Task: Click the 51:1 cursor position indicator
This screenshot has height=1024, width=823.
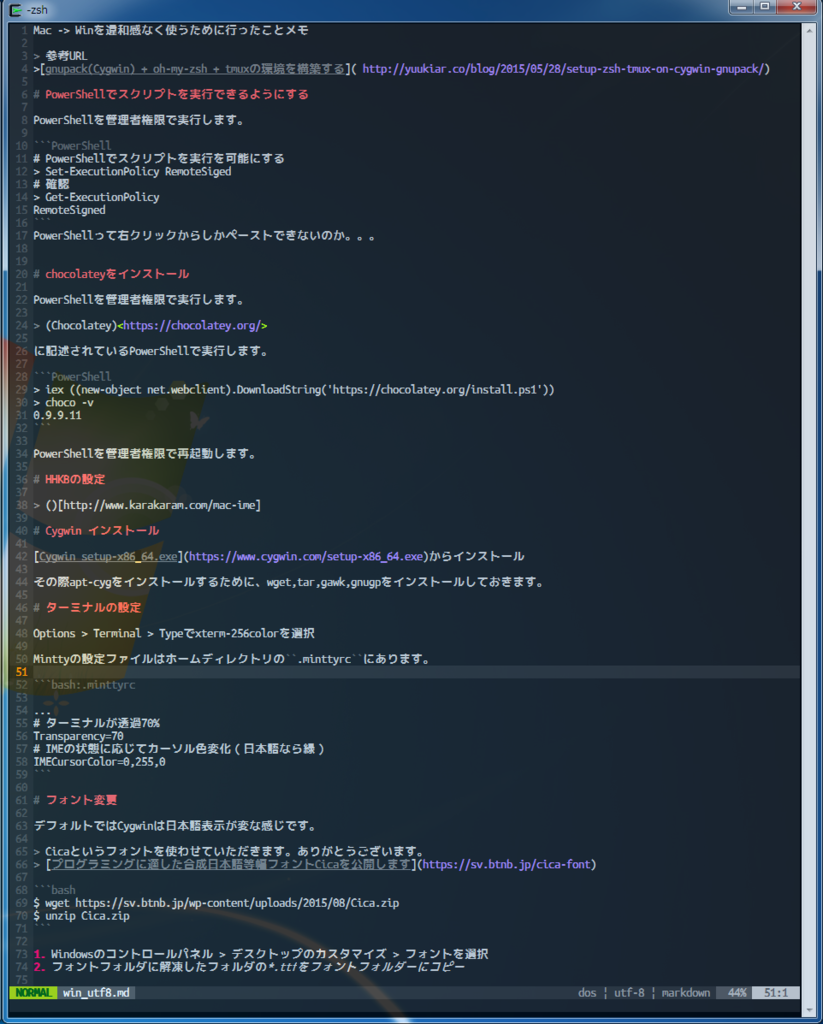Action: click(776, 993)
